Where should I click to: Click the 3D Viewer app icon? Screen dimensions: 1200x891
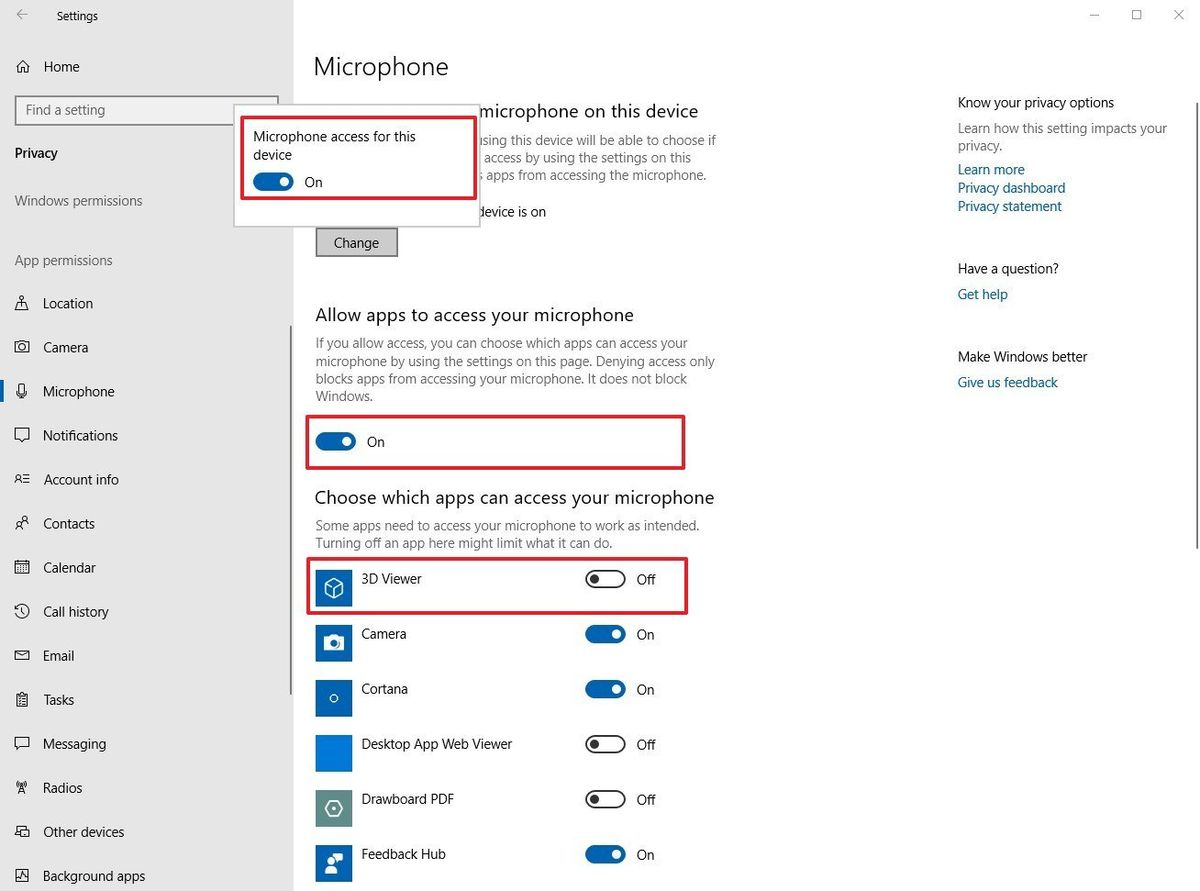tap(333, 587)
